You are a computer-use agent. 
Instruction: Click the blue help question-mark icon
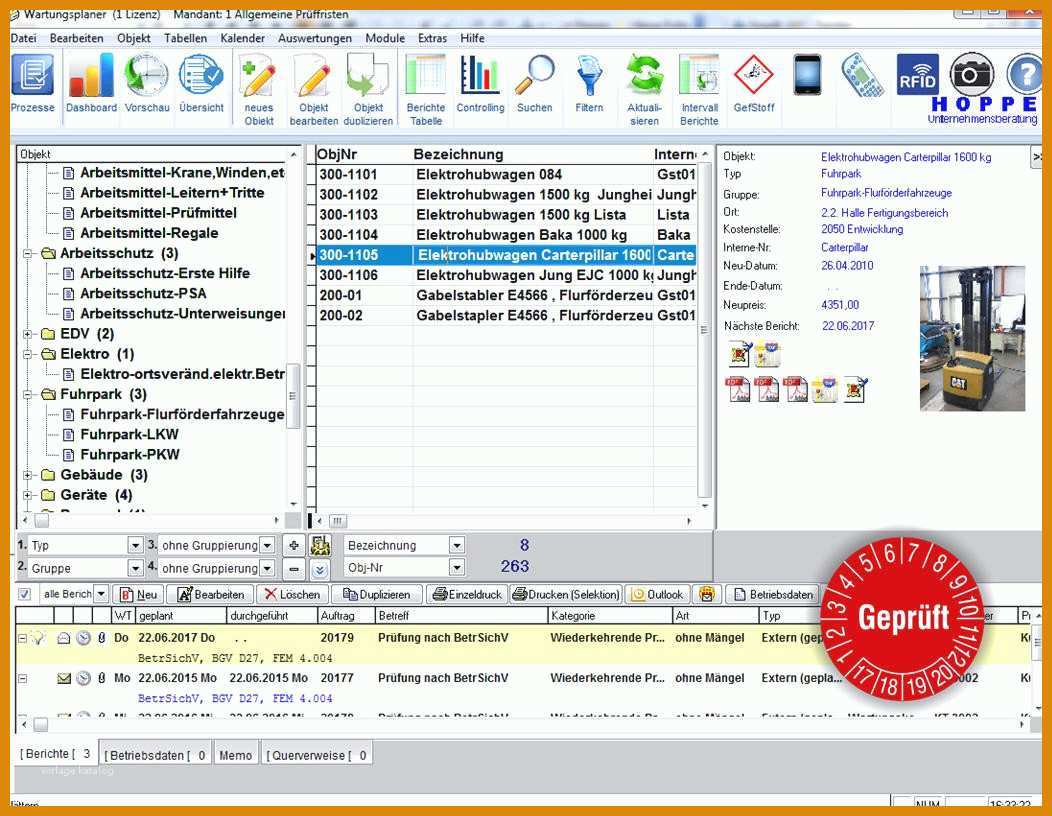(x=1023, y=74)
